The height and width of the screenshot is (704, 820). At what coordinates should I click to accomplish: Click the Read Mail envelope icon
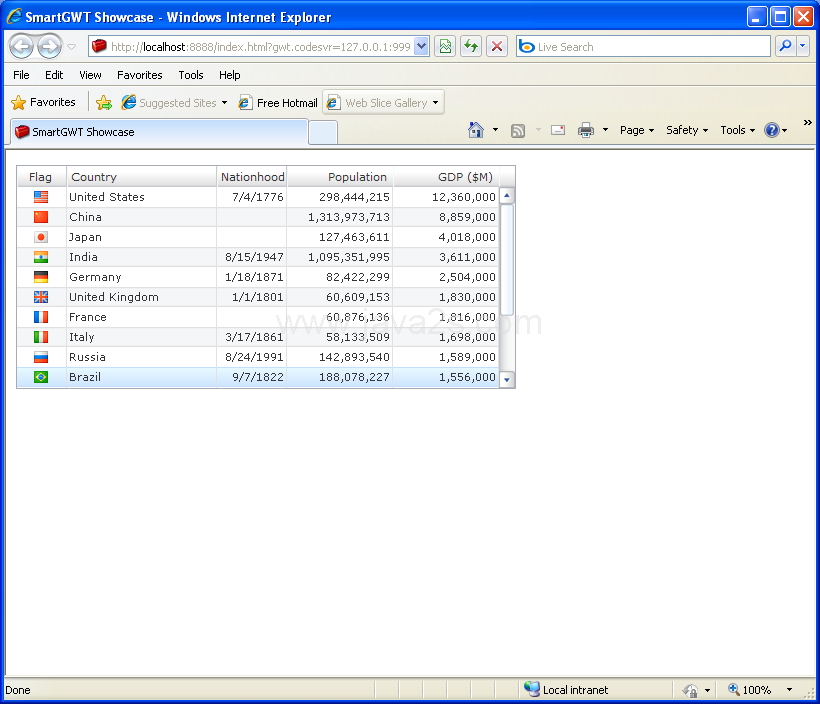(x=558, y=130)
